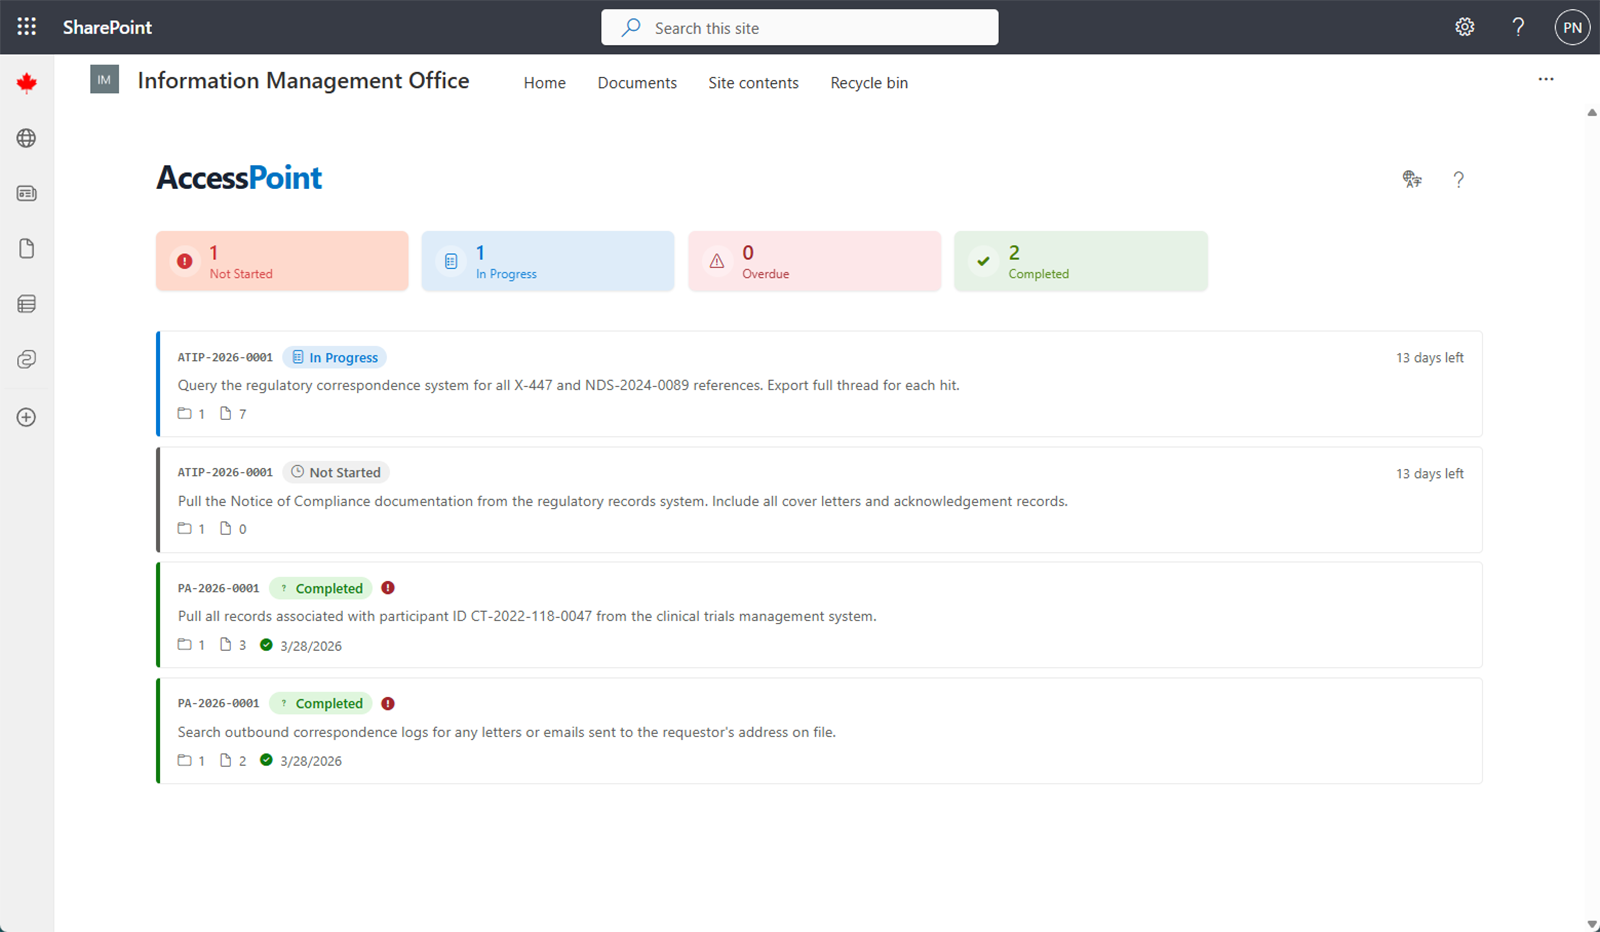The height and width of the screenshot is (932, 1600).
Task: Open the Recycle bin navigation item
Action: (868, 82)
